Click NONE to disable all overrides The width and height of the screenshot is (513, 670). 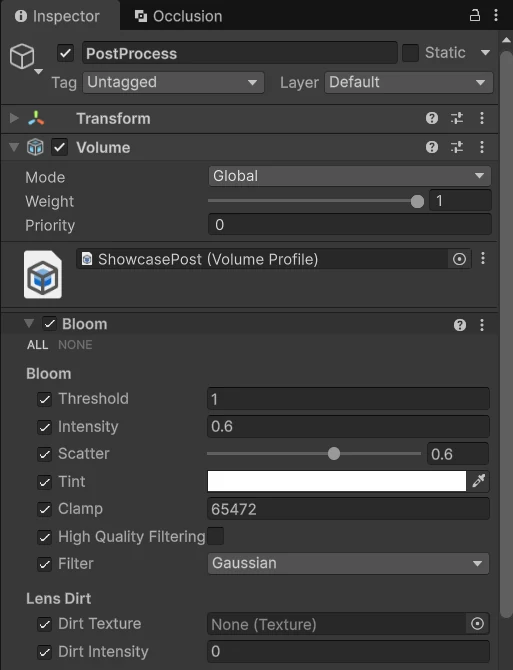point(75,345)
